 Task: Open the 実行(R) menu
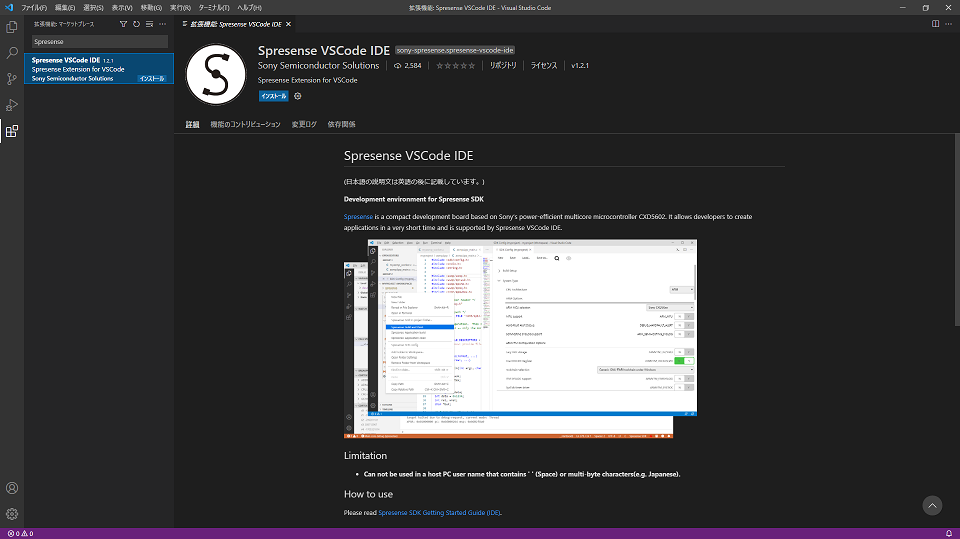[180, 8]
